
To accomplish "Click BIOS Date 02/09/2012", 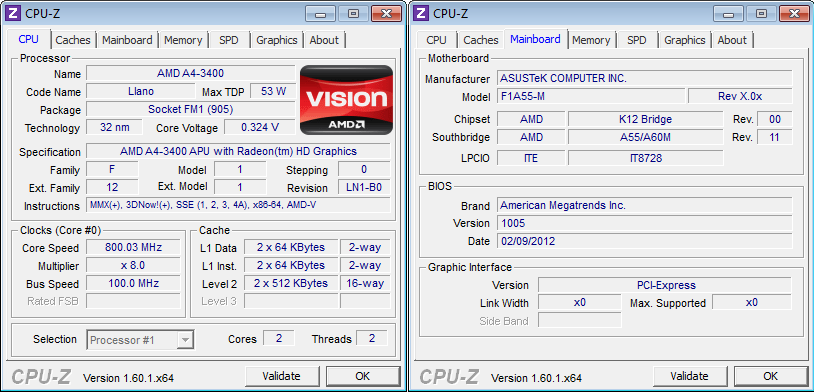I will pos(645,241).
